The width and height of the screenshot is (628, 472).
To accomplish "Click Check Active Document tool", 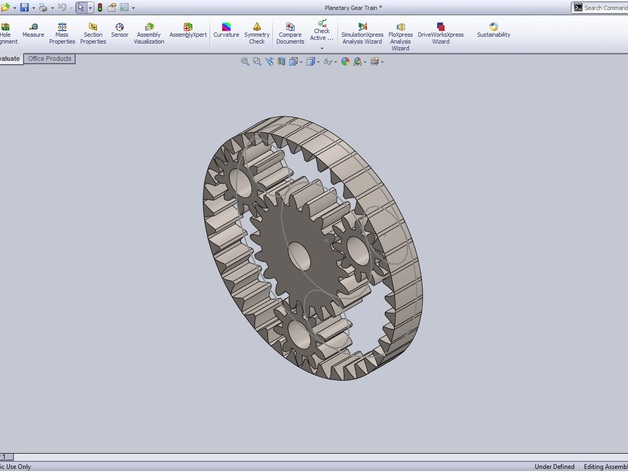I will 322,30.
